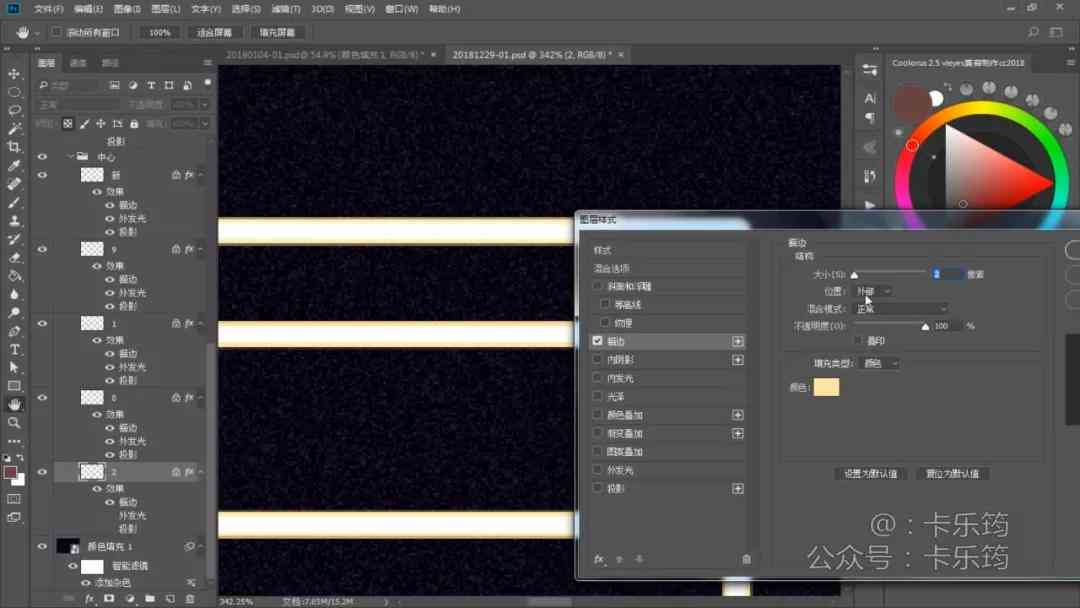Toggle 描边 effect checkbox in Layer Style

pos(597,341)
